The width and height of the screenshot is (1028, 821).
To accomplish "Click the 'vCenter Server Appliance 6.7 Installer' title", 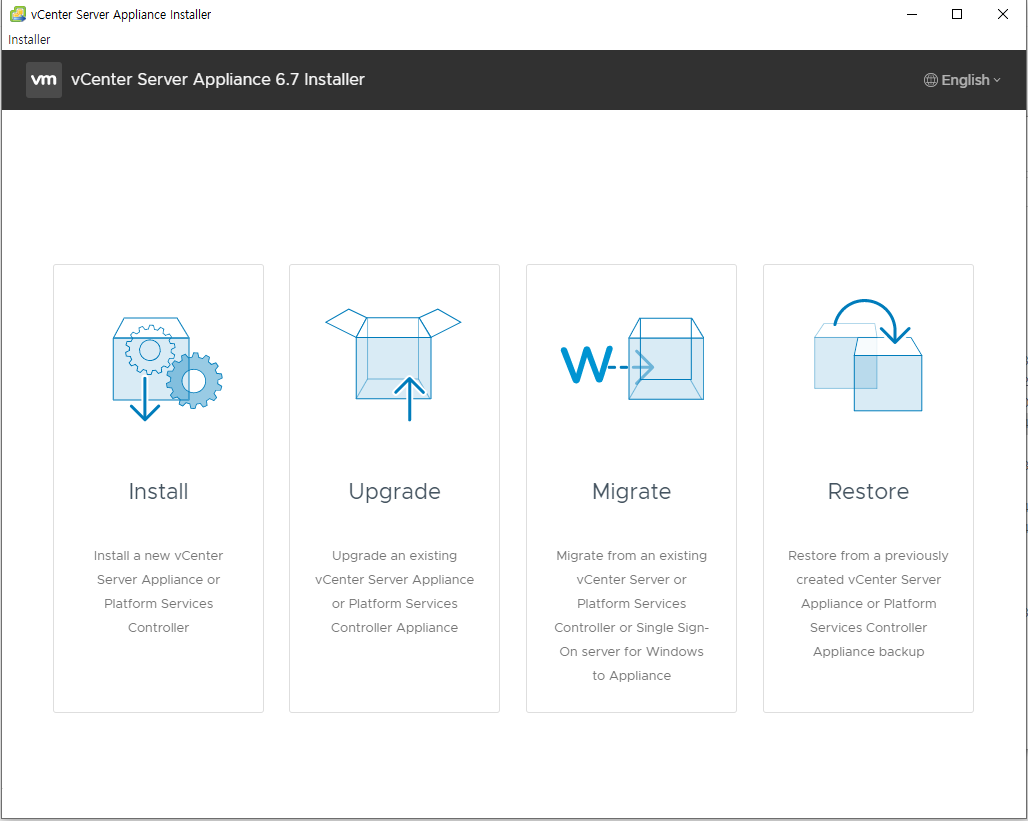I will click(x=218, y=79).
